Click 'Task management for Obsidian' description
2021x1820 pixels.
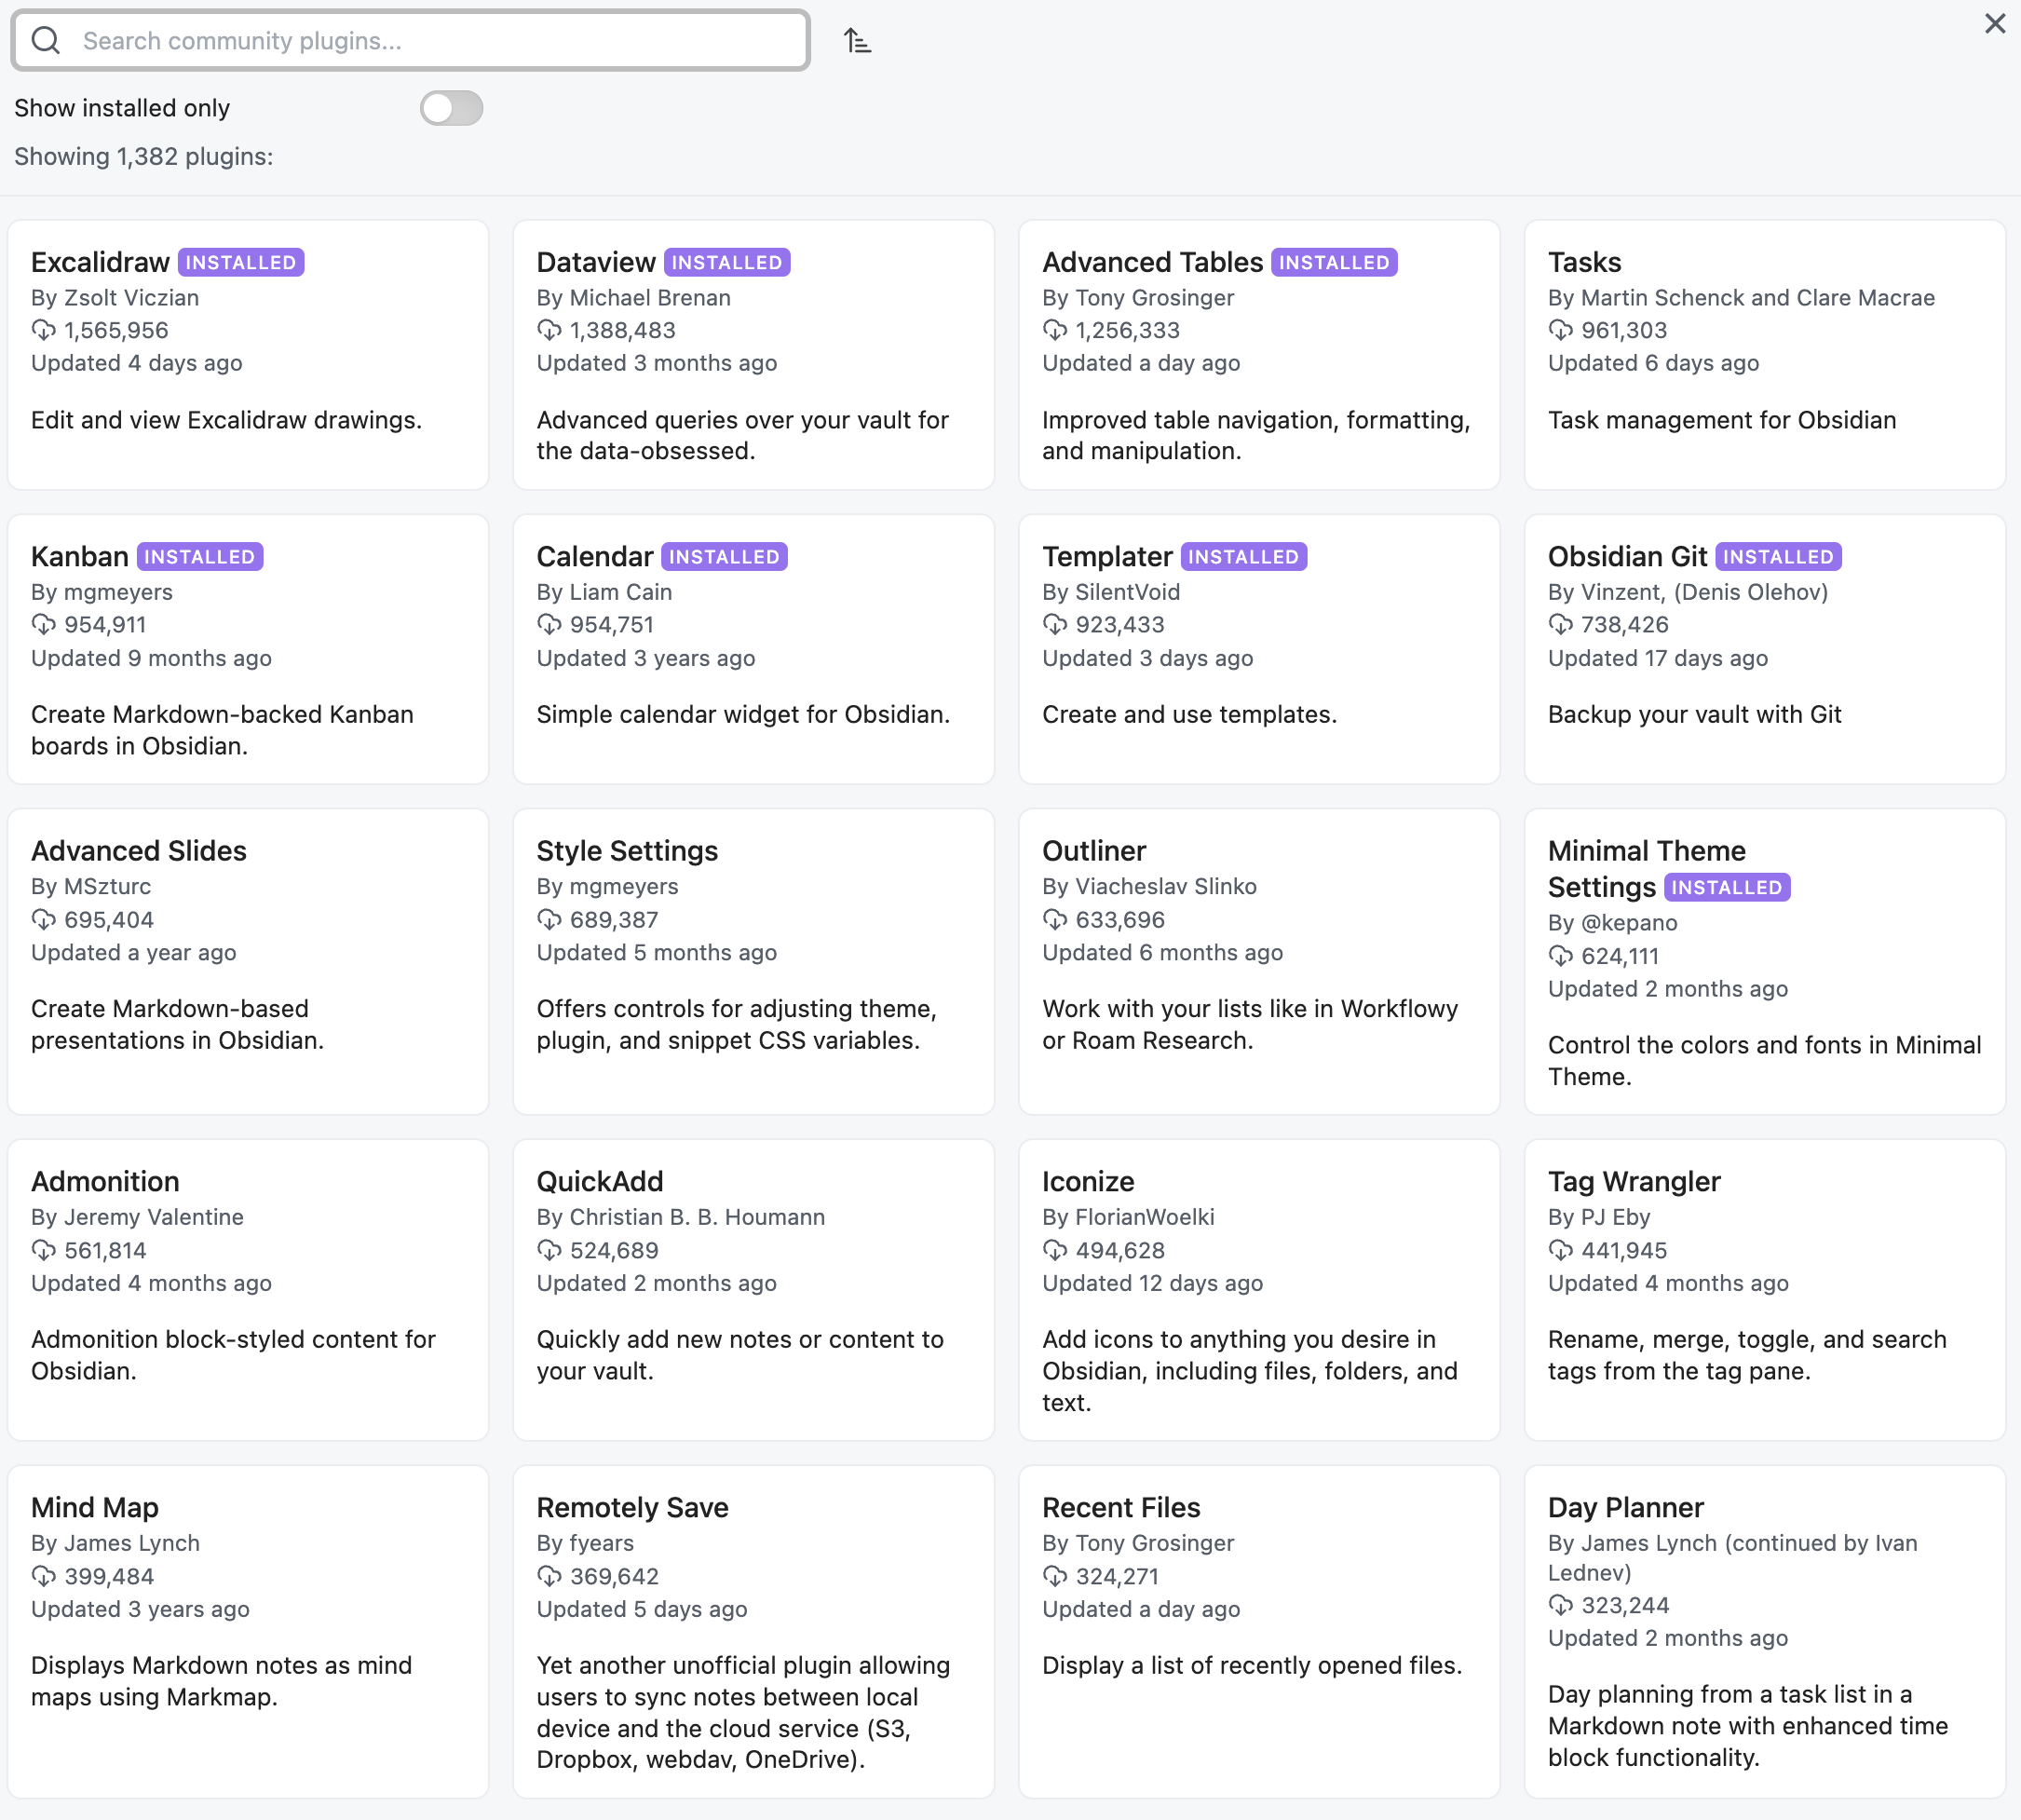tap(1722, 420)
